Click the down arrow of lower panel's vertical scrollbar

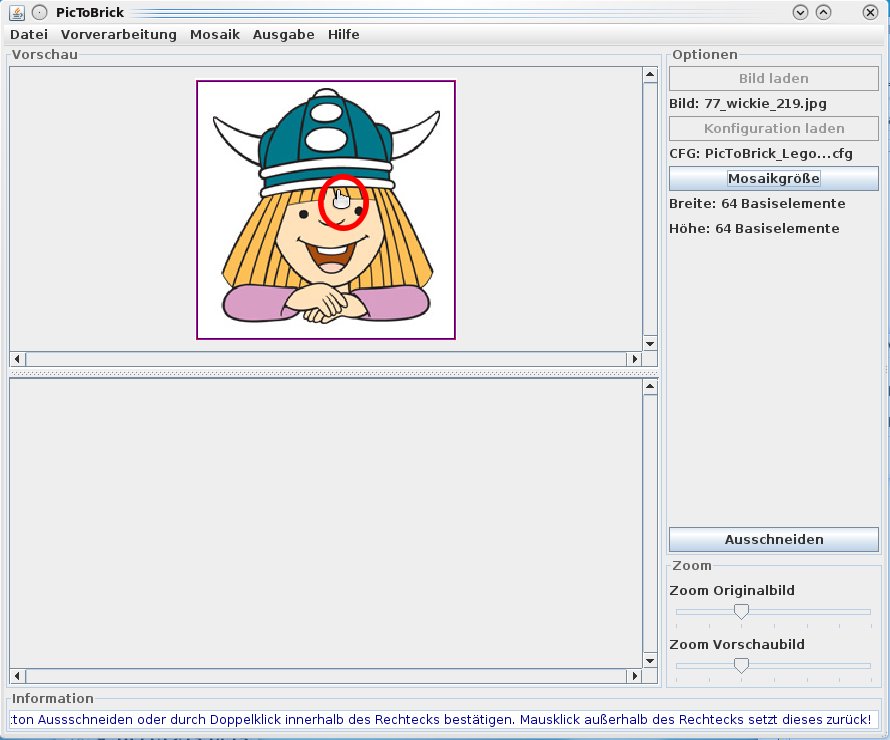pos(650,661)
